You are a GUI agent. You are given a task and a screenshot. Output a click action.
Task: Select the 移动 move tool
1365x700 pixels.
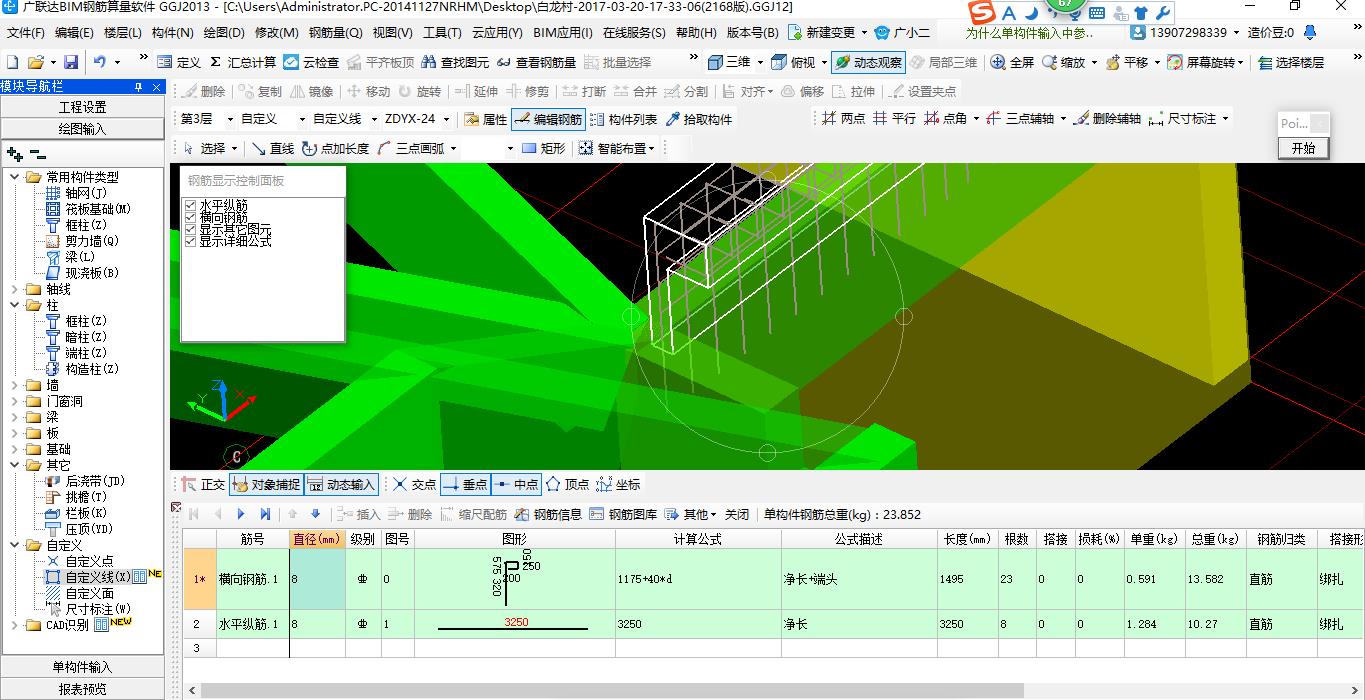point(368,91)
